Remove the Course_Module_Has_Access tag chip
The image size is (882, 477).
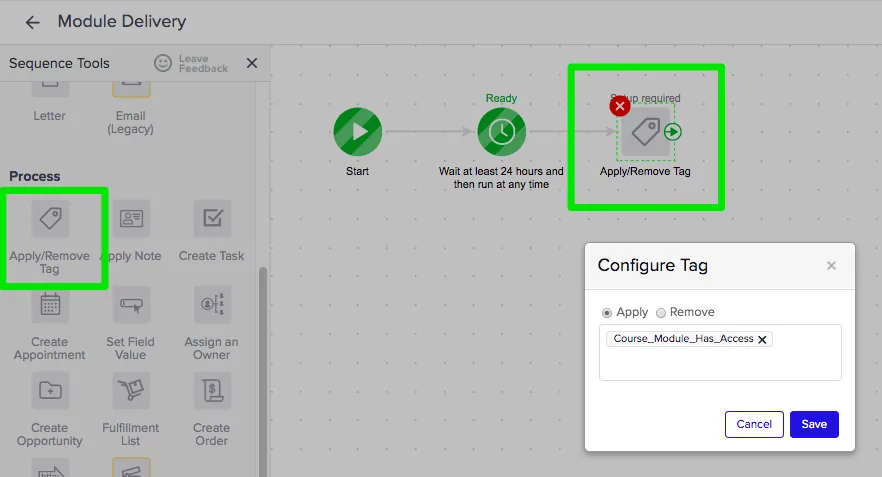[762, 340]
